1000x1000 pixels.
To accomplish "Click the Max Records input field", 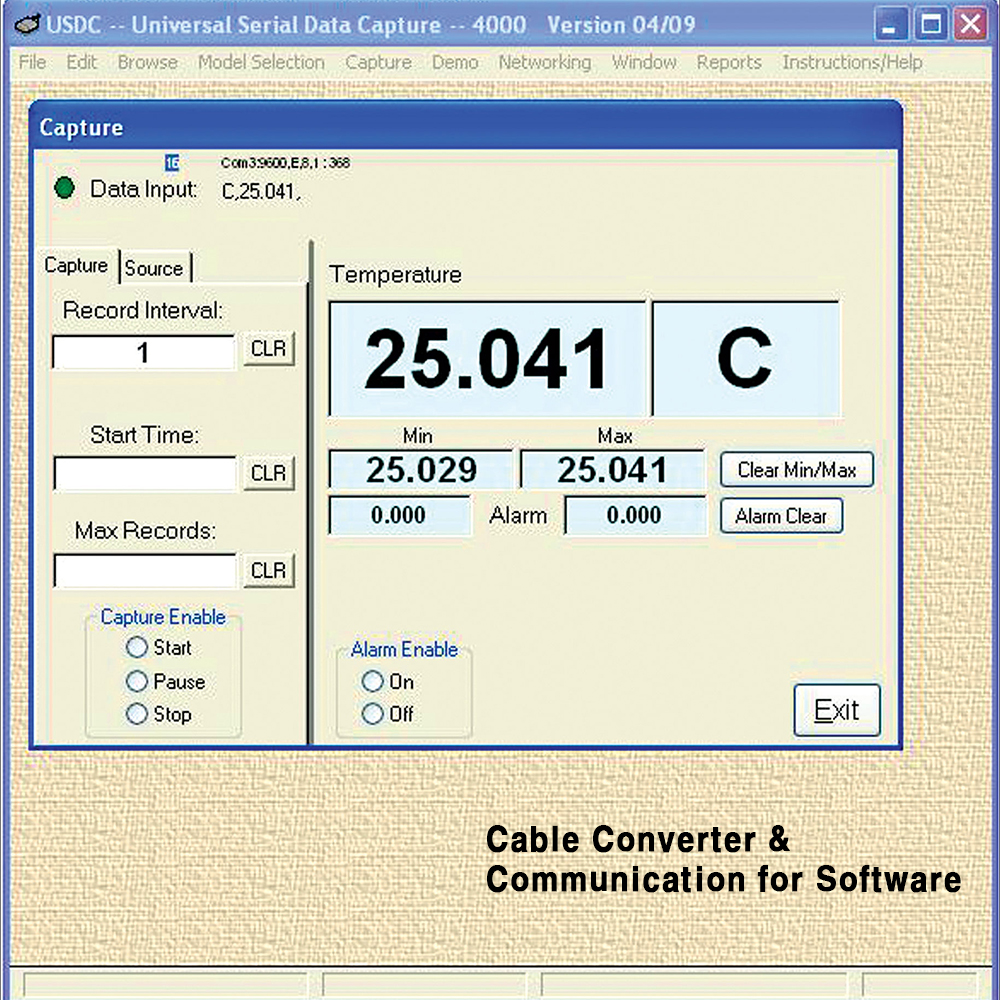I will [x=144, y=571].
